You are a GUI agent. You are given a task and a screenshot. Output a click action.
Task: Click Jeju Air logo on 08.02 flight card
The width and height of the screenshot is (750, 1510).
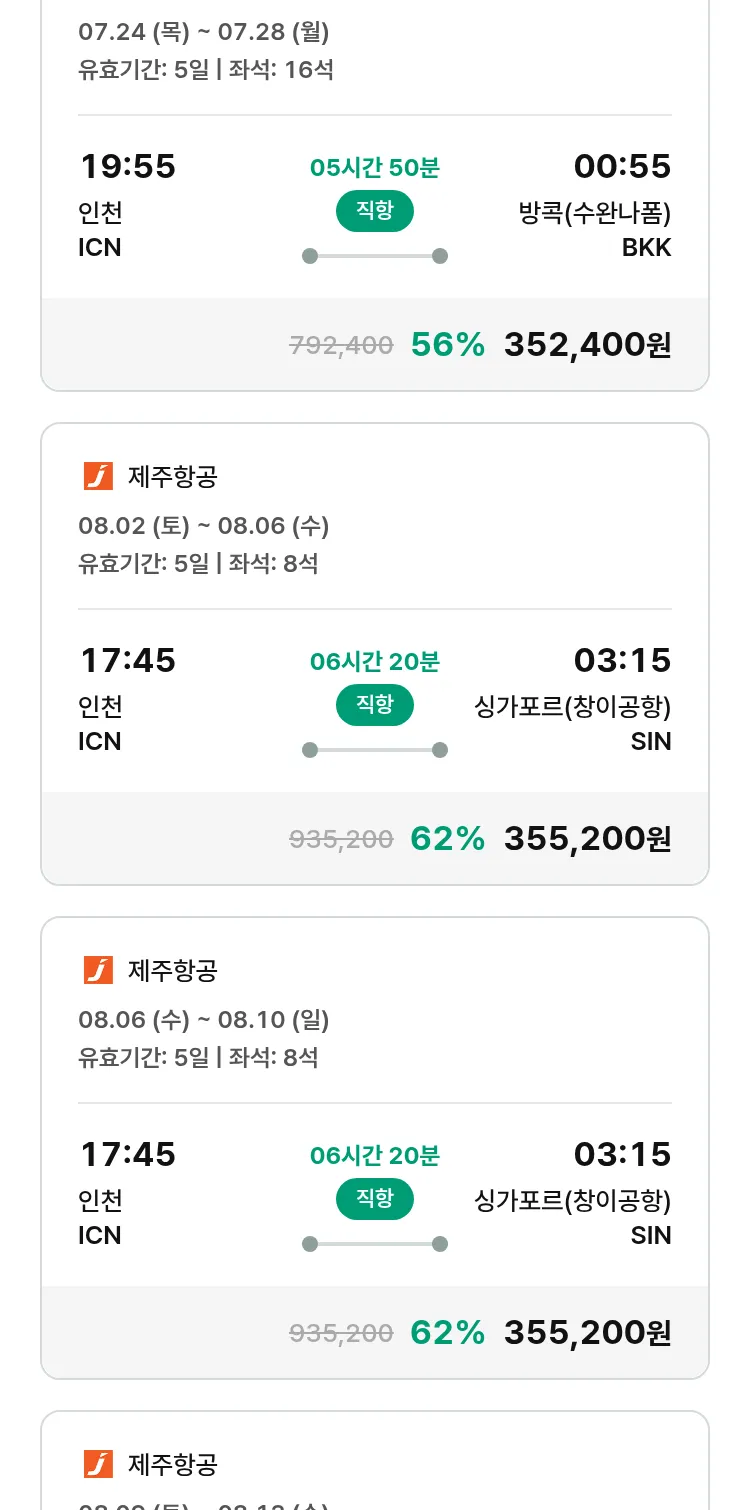(98, 477)
